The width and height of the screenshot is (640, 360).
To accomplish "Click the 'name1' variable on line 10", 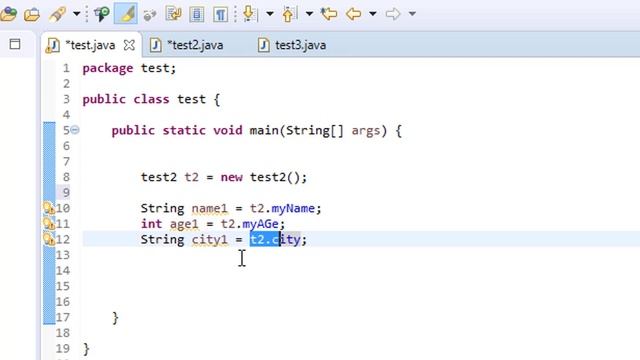I will tap(209, 209).
